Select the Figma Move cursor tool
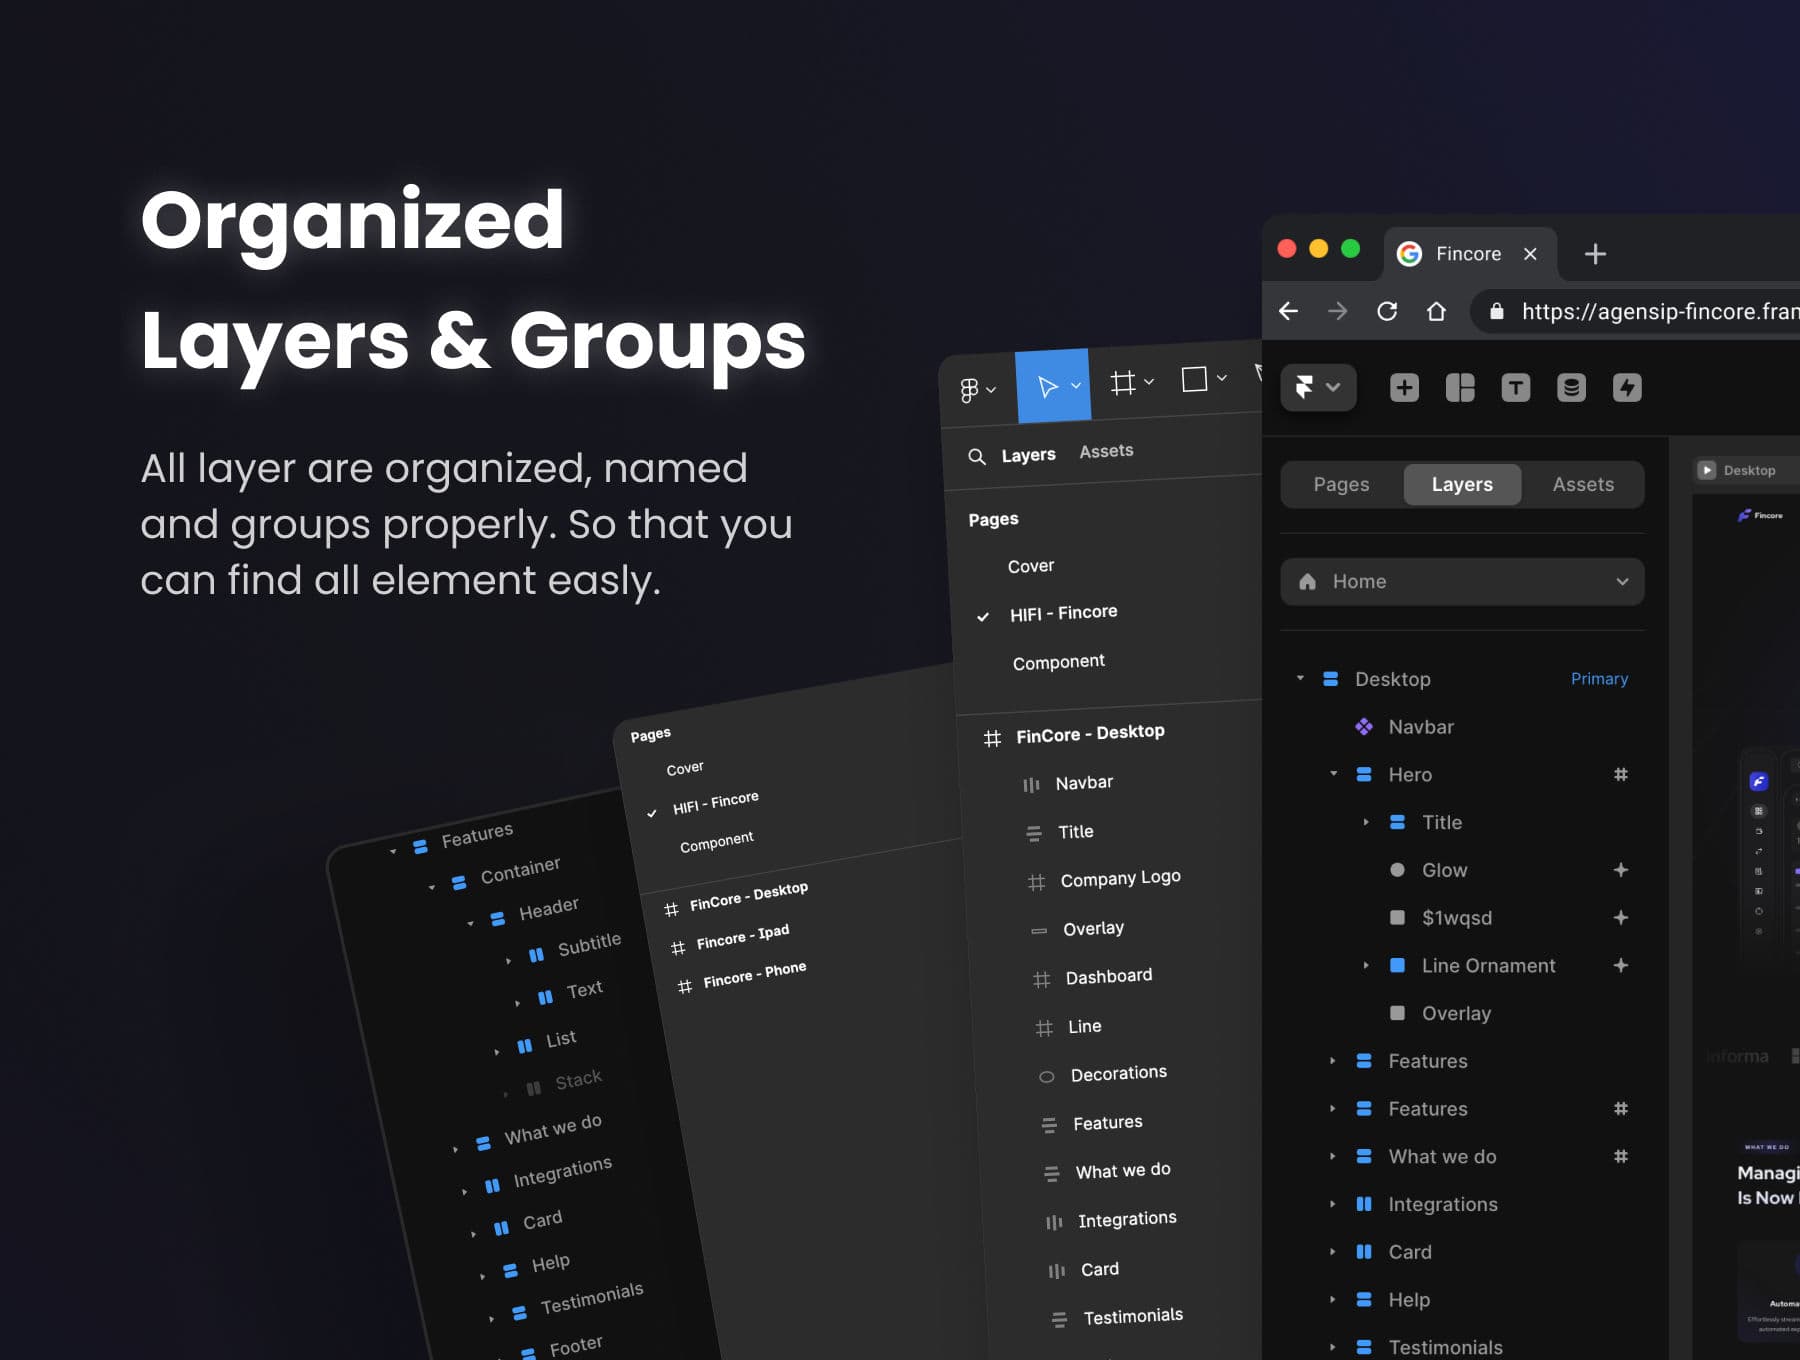 (x=1052, y=386)
